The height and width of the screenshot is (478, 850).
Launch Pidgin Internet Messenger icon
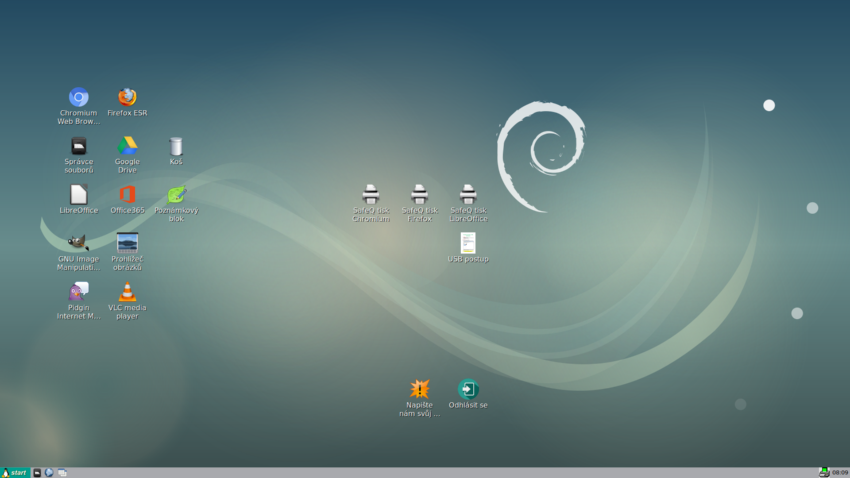pos(78,292)
